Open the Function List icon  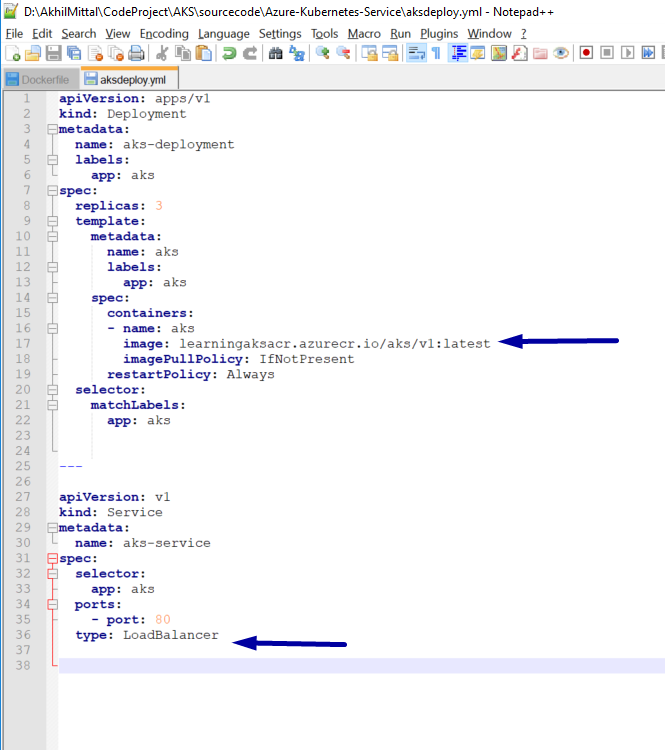(520, 53)
